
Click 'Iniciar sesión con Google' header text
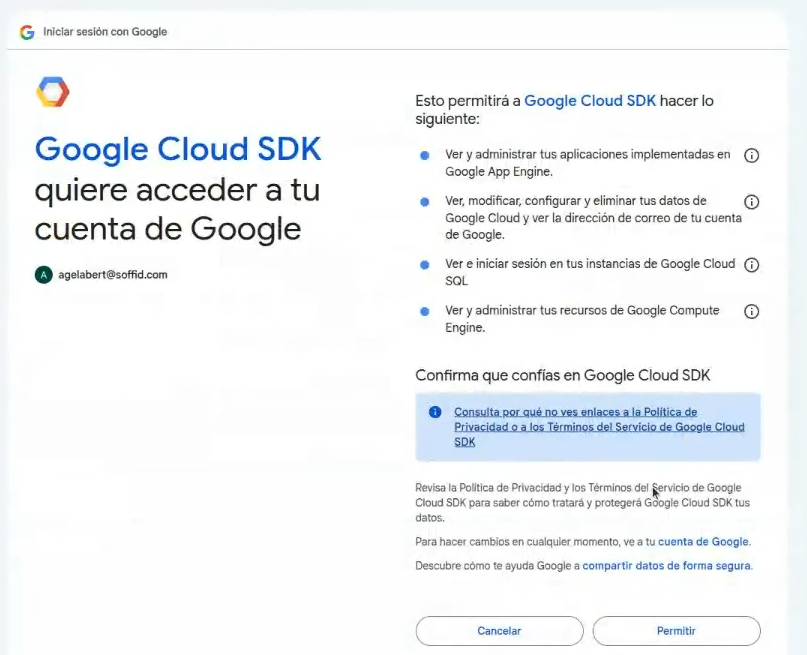(105, 32)
